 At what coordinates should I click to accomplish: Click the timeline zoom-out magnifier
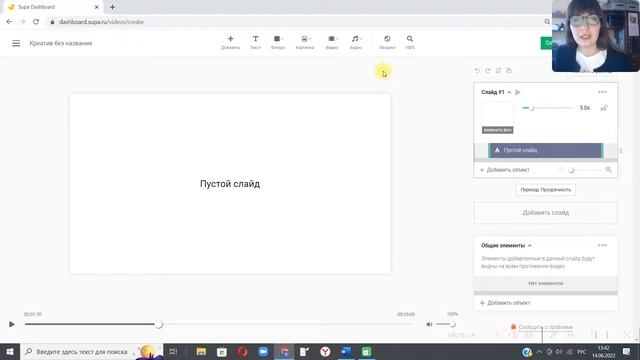pos(561,170)
